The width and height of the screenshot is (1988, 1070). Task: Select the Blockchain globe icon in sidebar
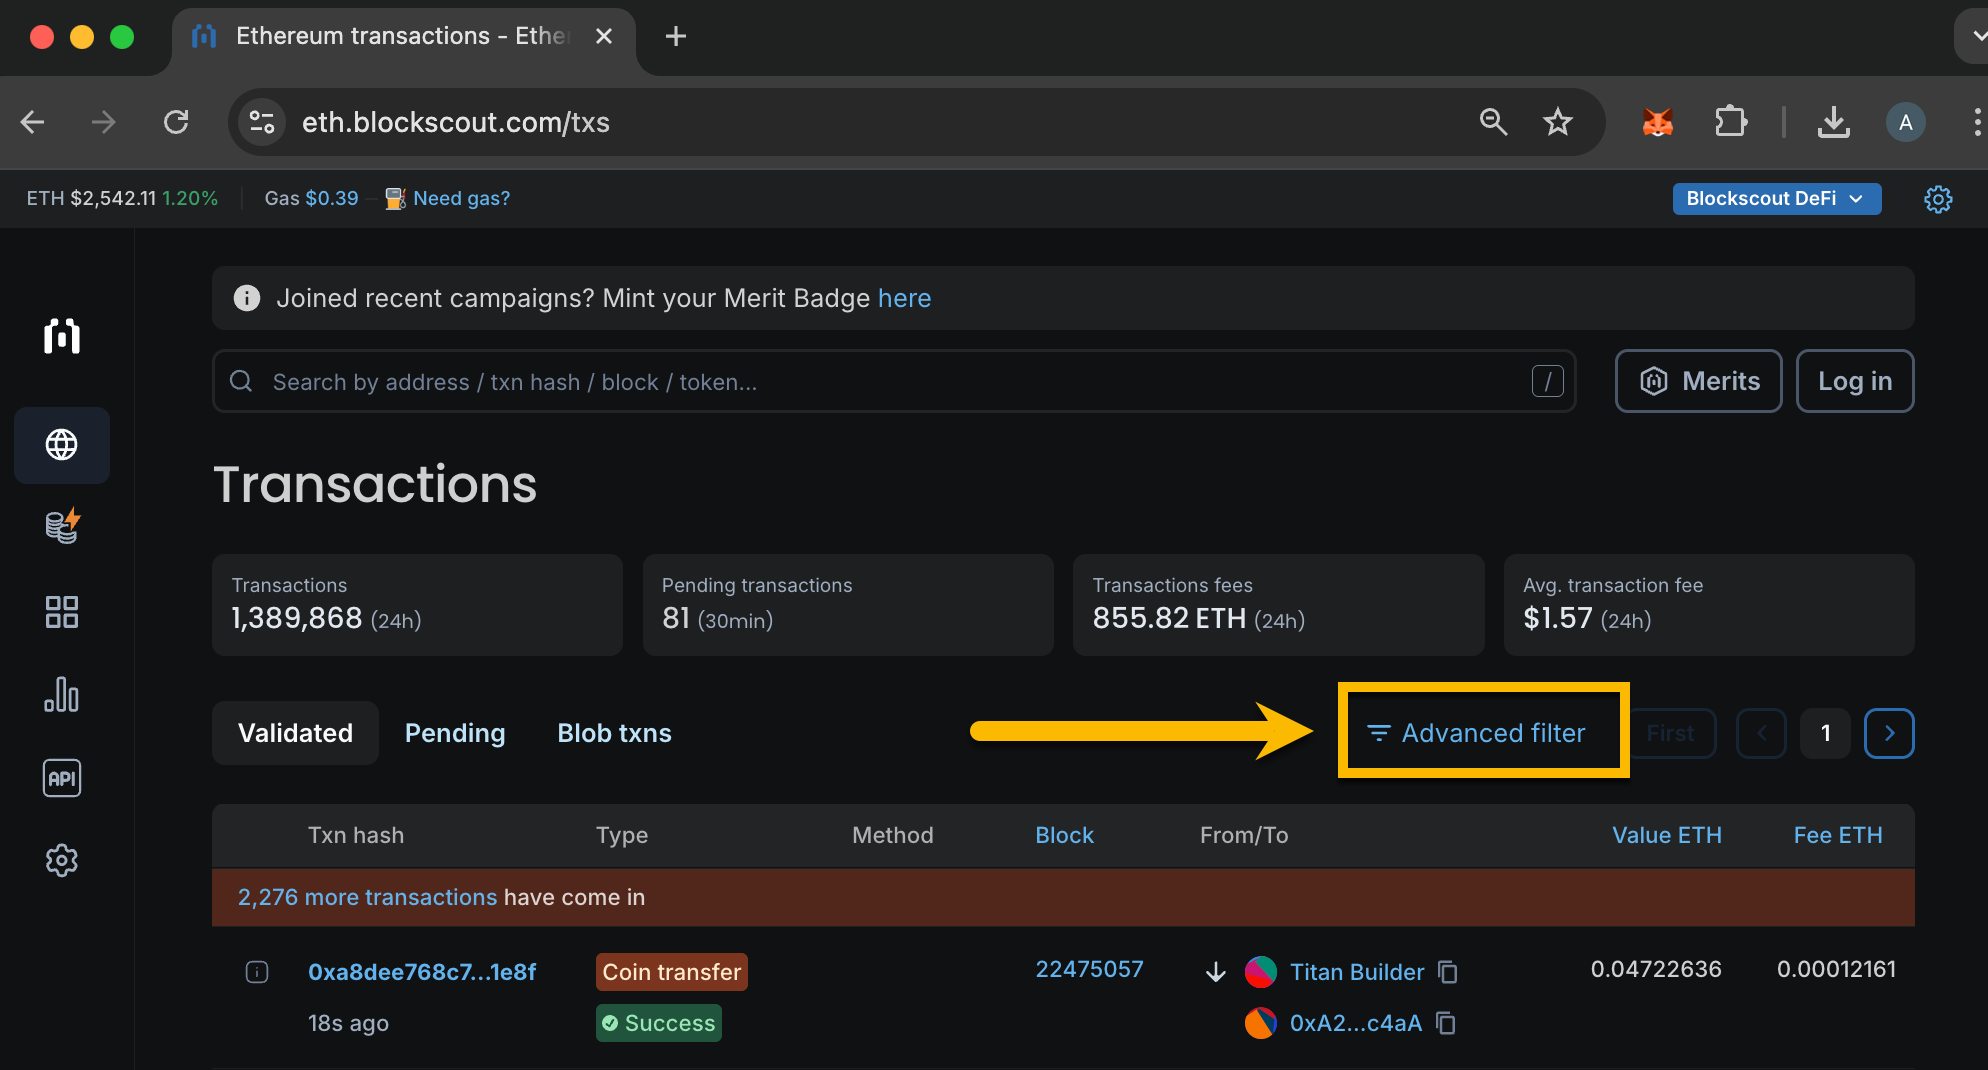pos(61,446)
